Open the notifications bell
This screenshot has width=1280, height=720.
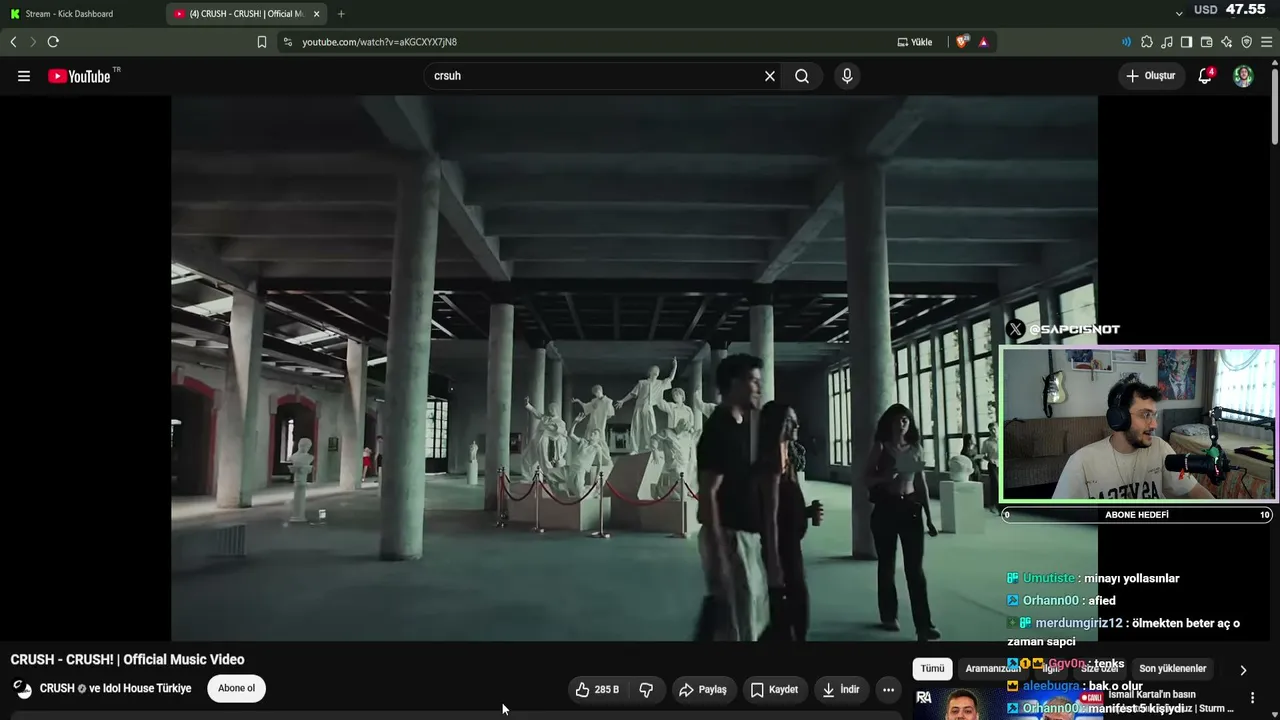point(1205,76)
